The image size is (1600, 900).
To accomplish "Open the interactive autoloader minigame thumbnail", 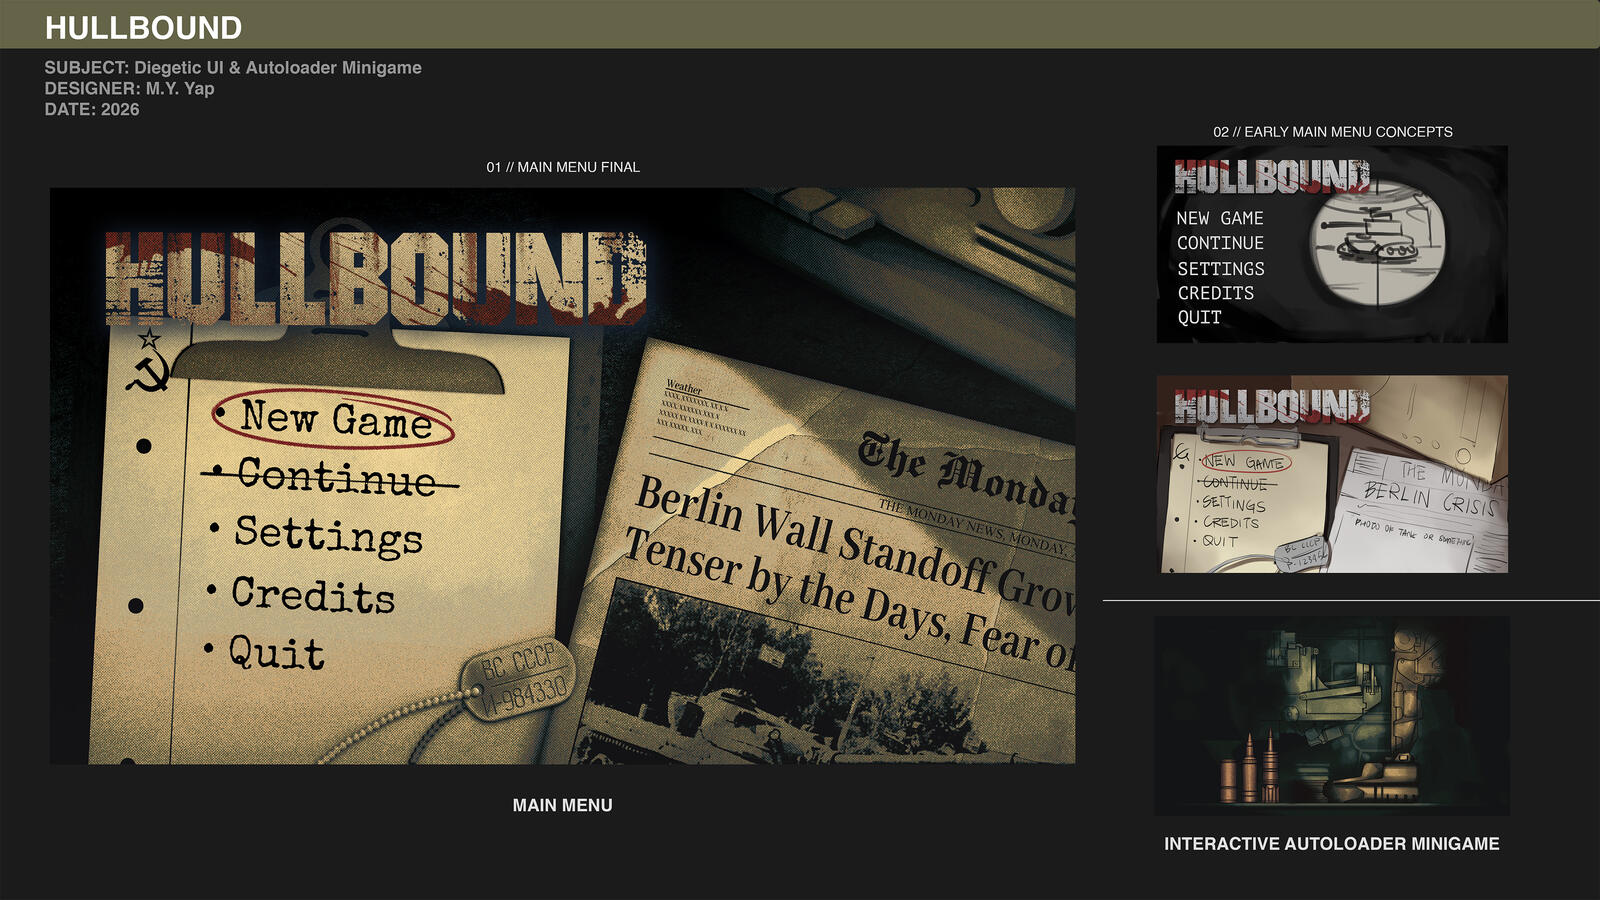I will pos(1332,715).
